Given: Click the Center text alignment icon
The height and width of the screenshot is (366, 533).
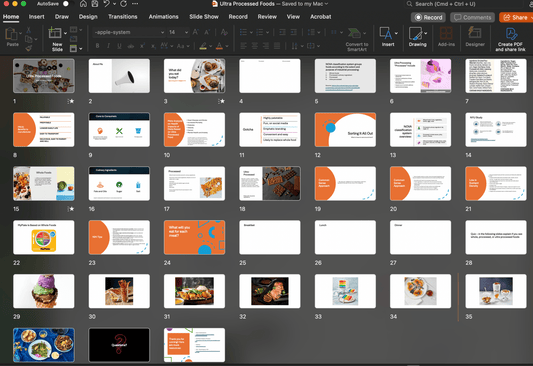Looking at the screenshot, I should click(255, 46).
